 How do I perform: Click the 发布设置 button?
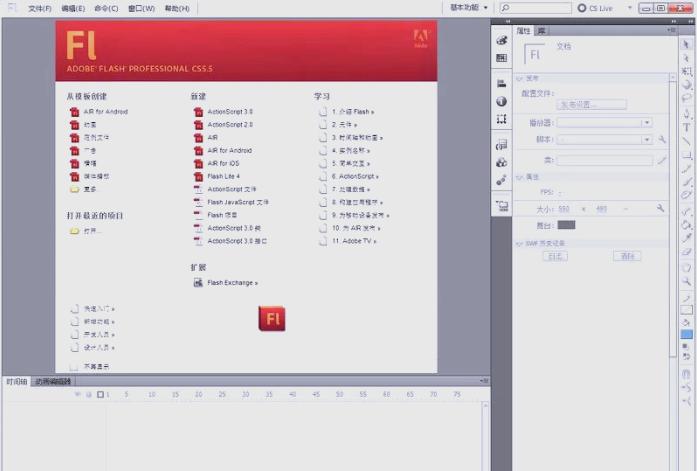coord(592,105)
